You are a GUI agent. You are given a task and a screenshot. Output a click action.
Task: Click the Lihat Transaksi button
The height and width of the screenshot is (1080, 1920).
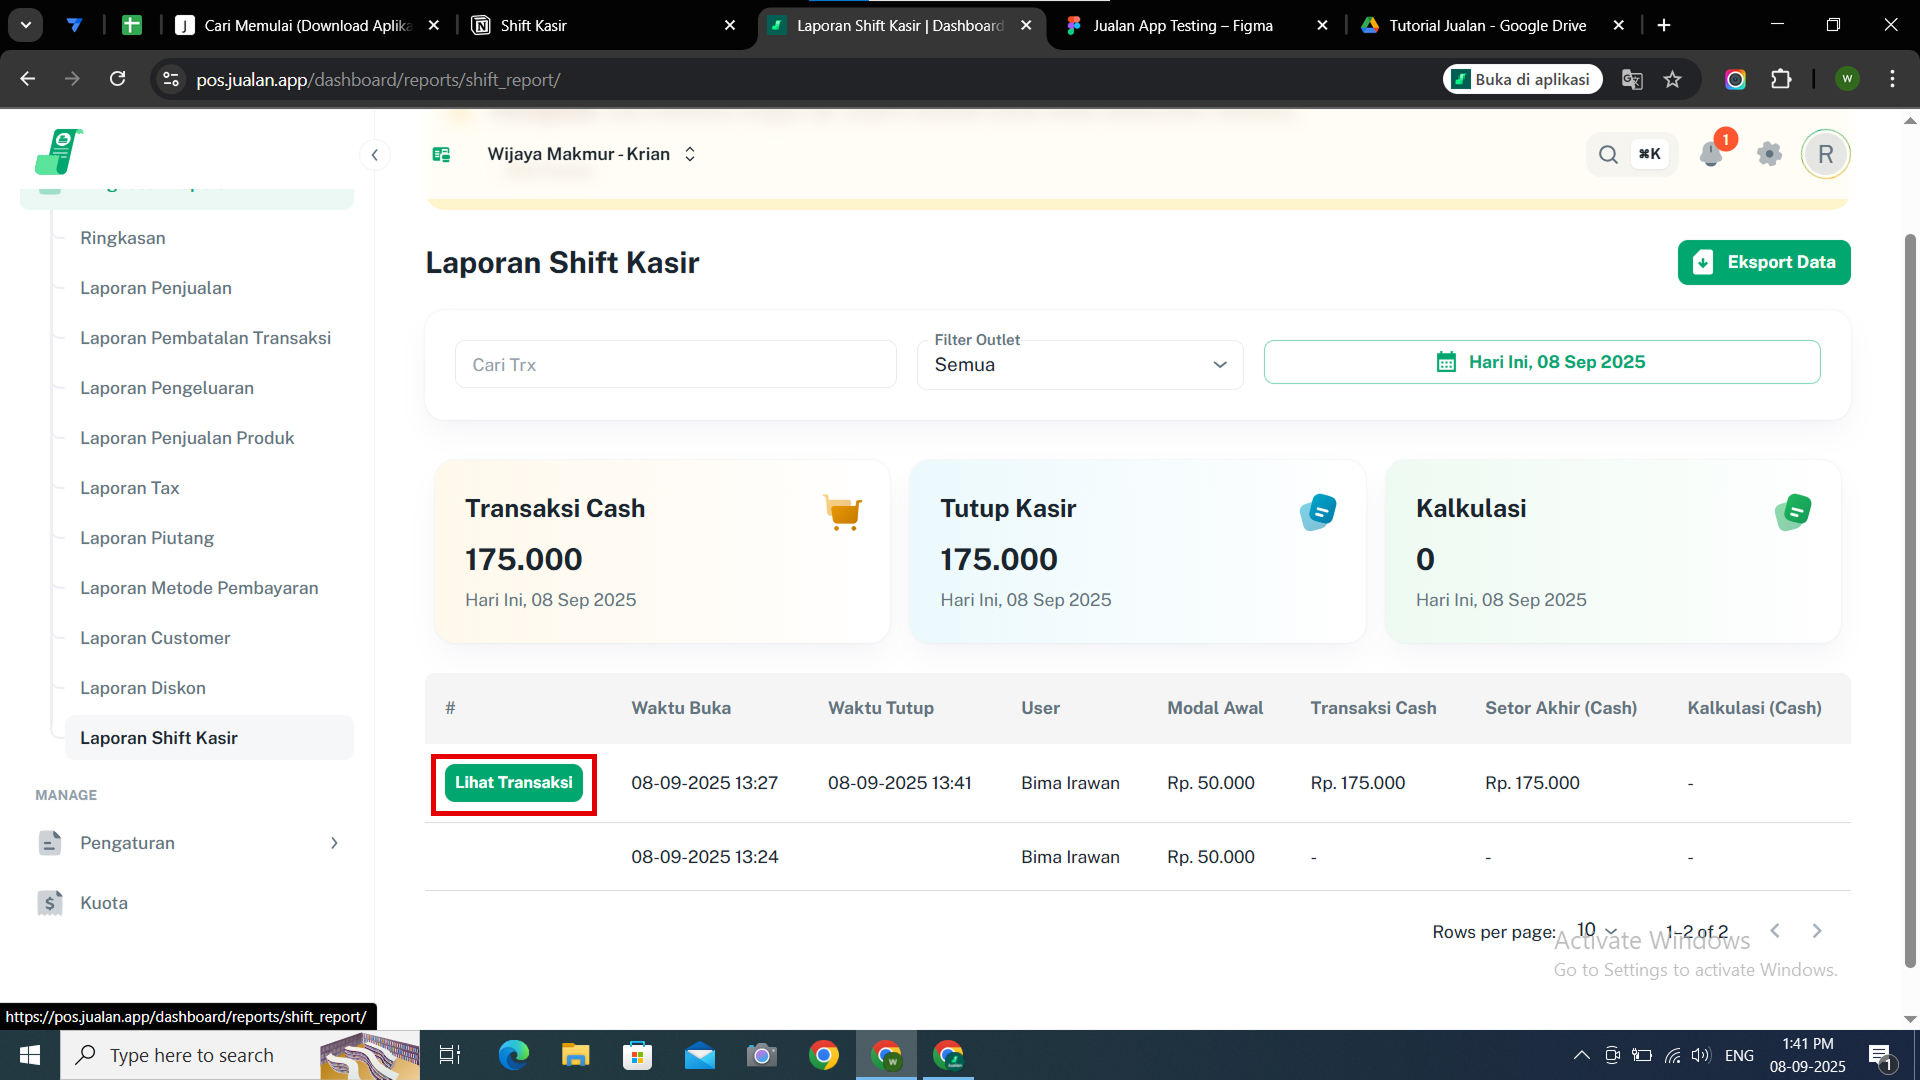(513, 783)
